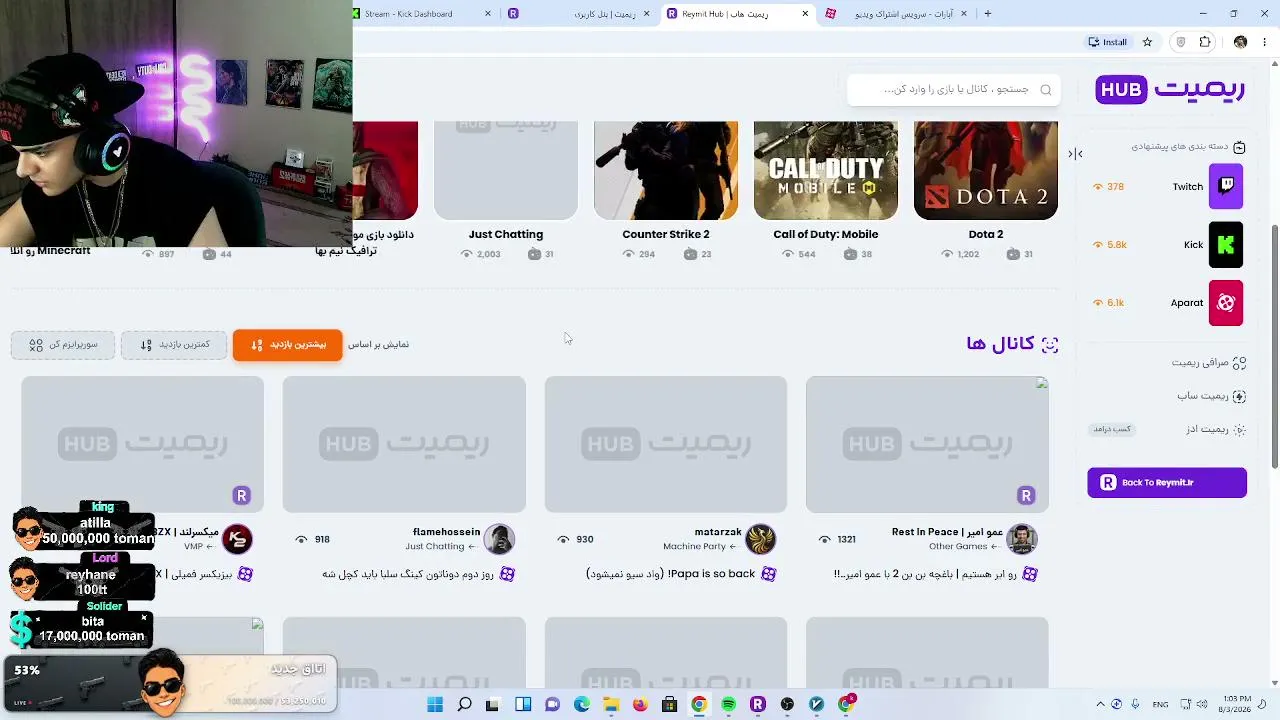Open the Aparat platform icon in sidebar

pyautogui.click(x=1226, y=303)
